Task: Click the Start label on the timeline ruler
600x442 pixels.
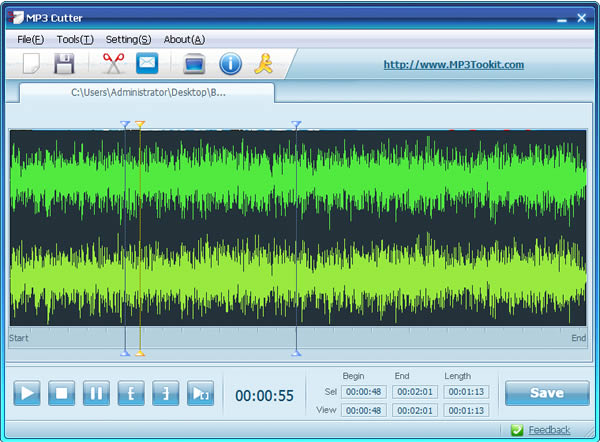Action: point(19,338)
